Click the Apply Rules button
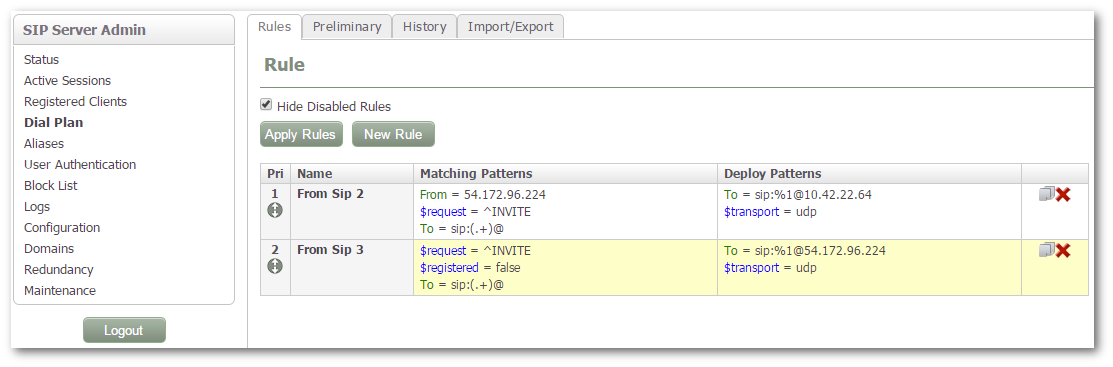 pos(301,134)
